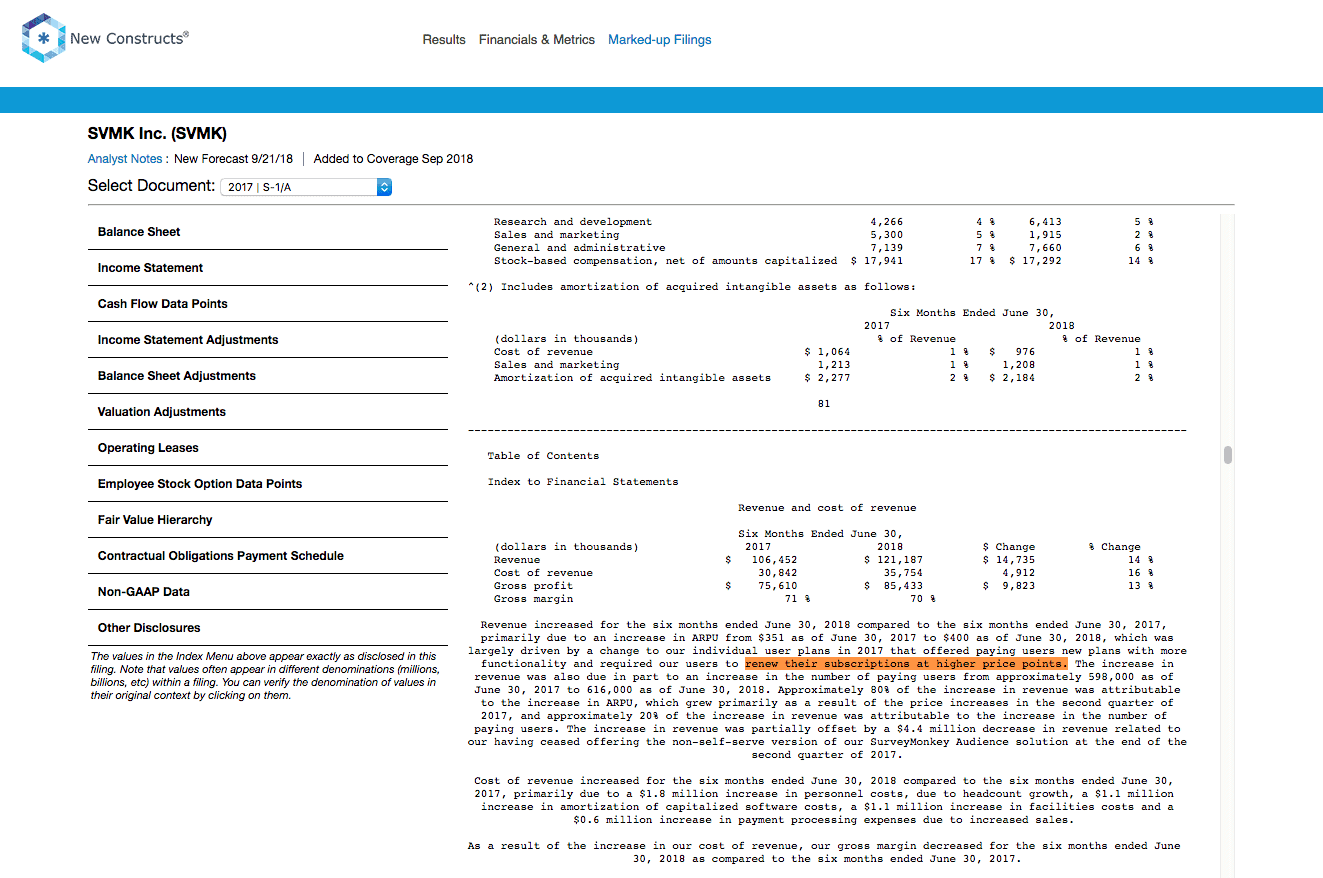
Task: Click 2018 cost of revenue value 35,754
Action: (903, 573)
